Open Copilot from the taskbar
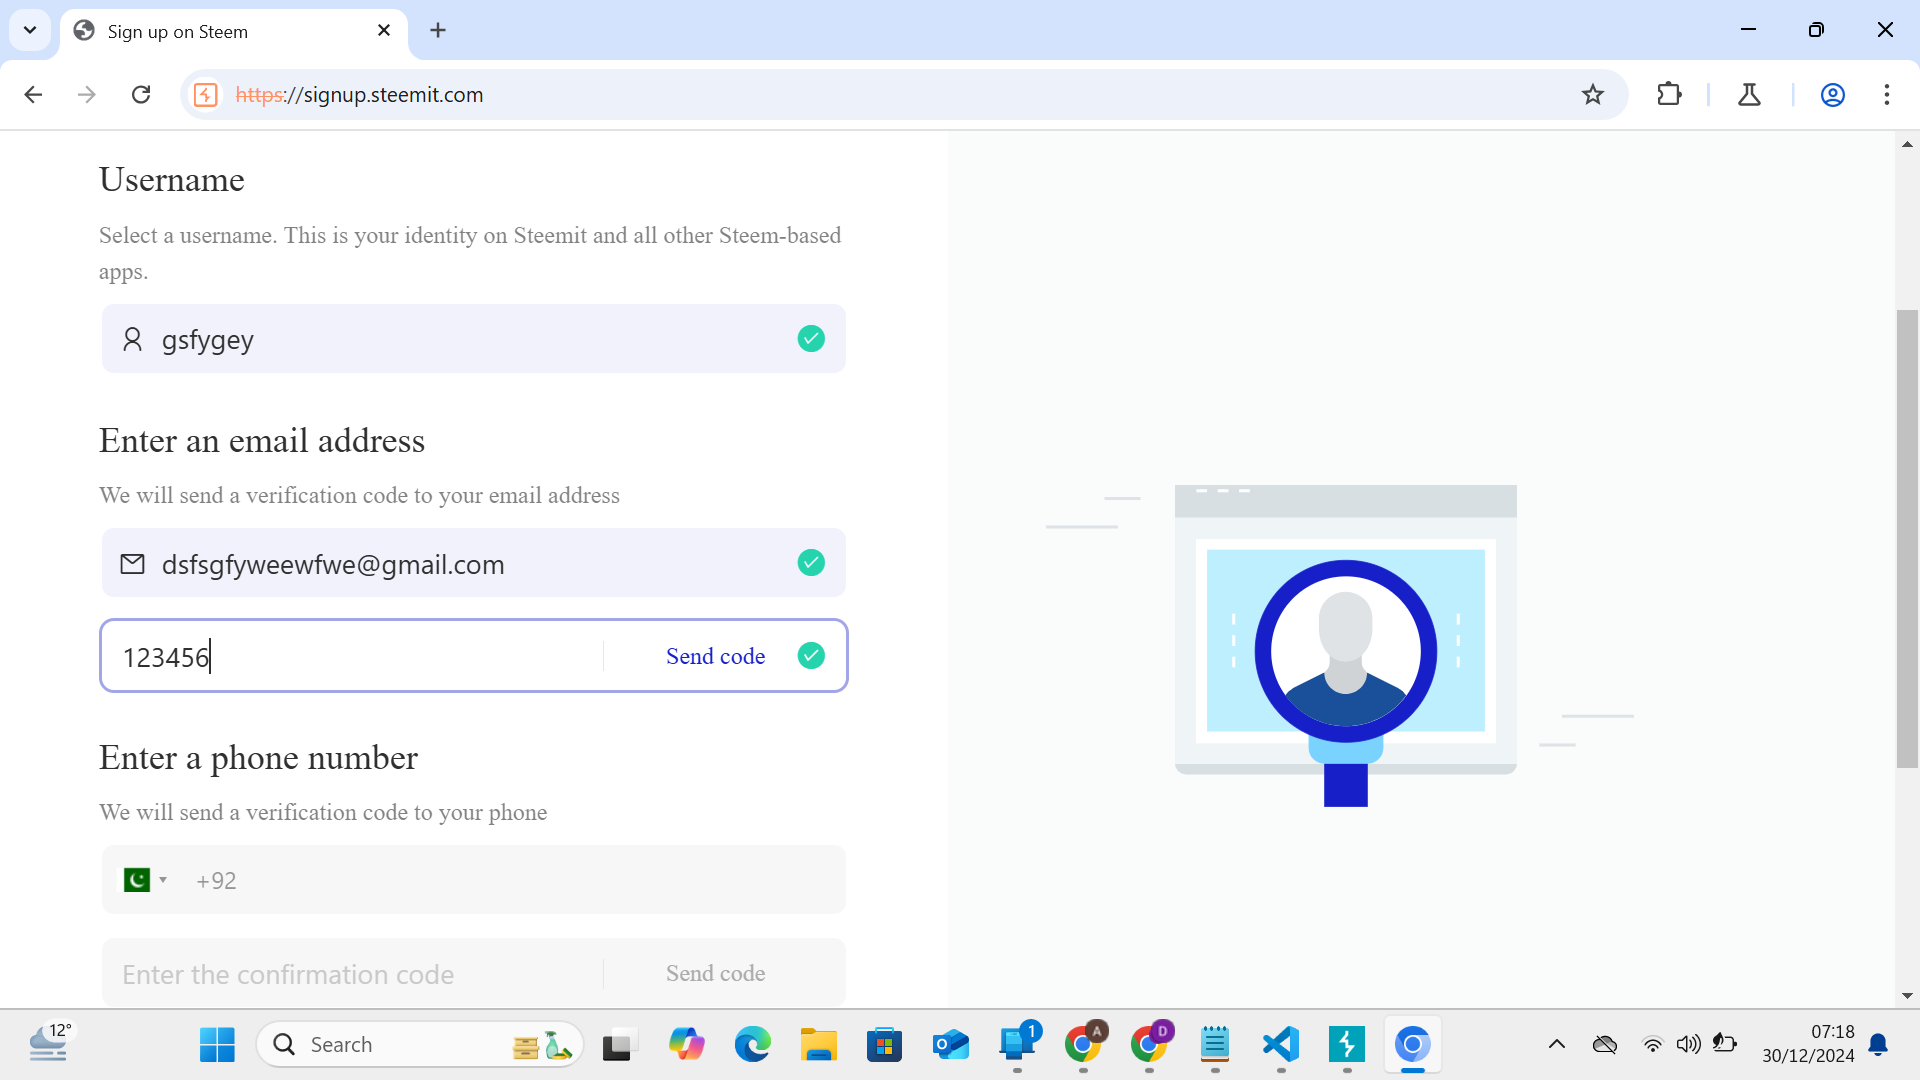1920x1080 pixels. tap(686, 1044)
